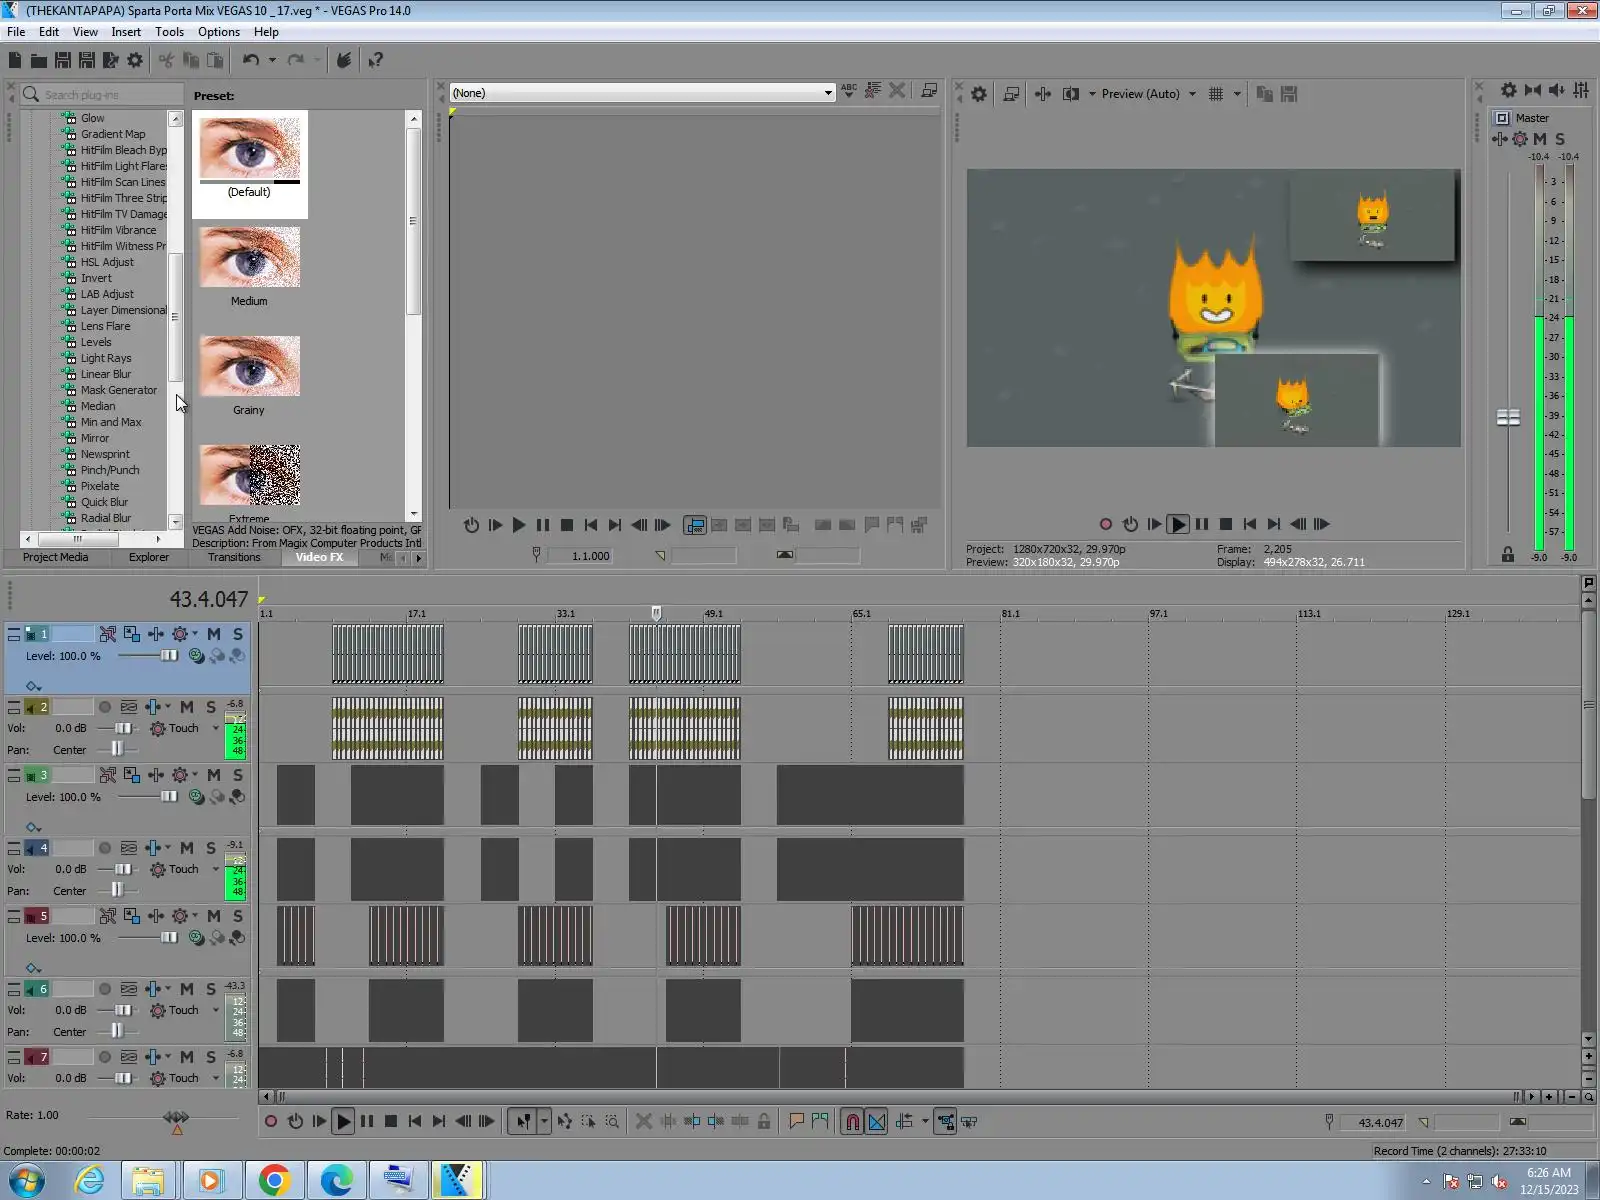
Task: Click preview on external monitor icon
Action: [1011, 94]
